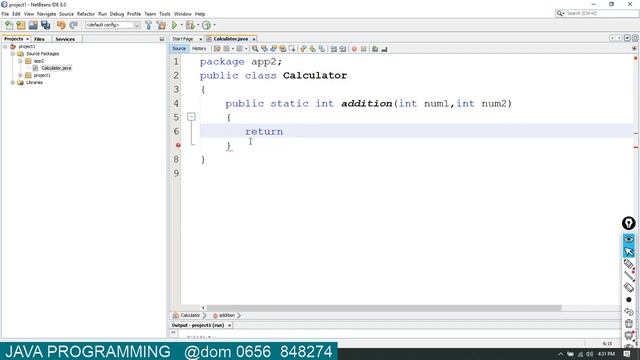Image resolution: width=640 pixels, height=360 pixels.
Task: Select the eraser annotation tool
Action: pos(629,287)
